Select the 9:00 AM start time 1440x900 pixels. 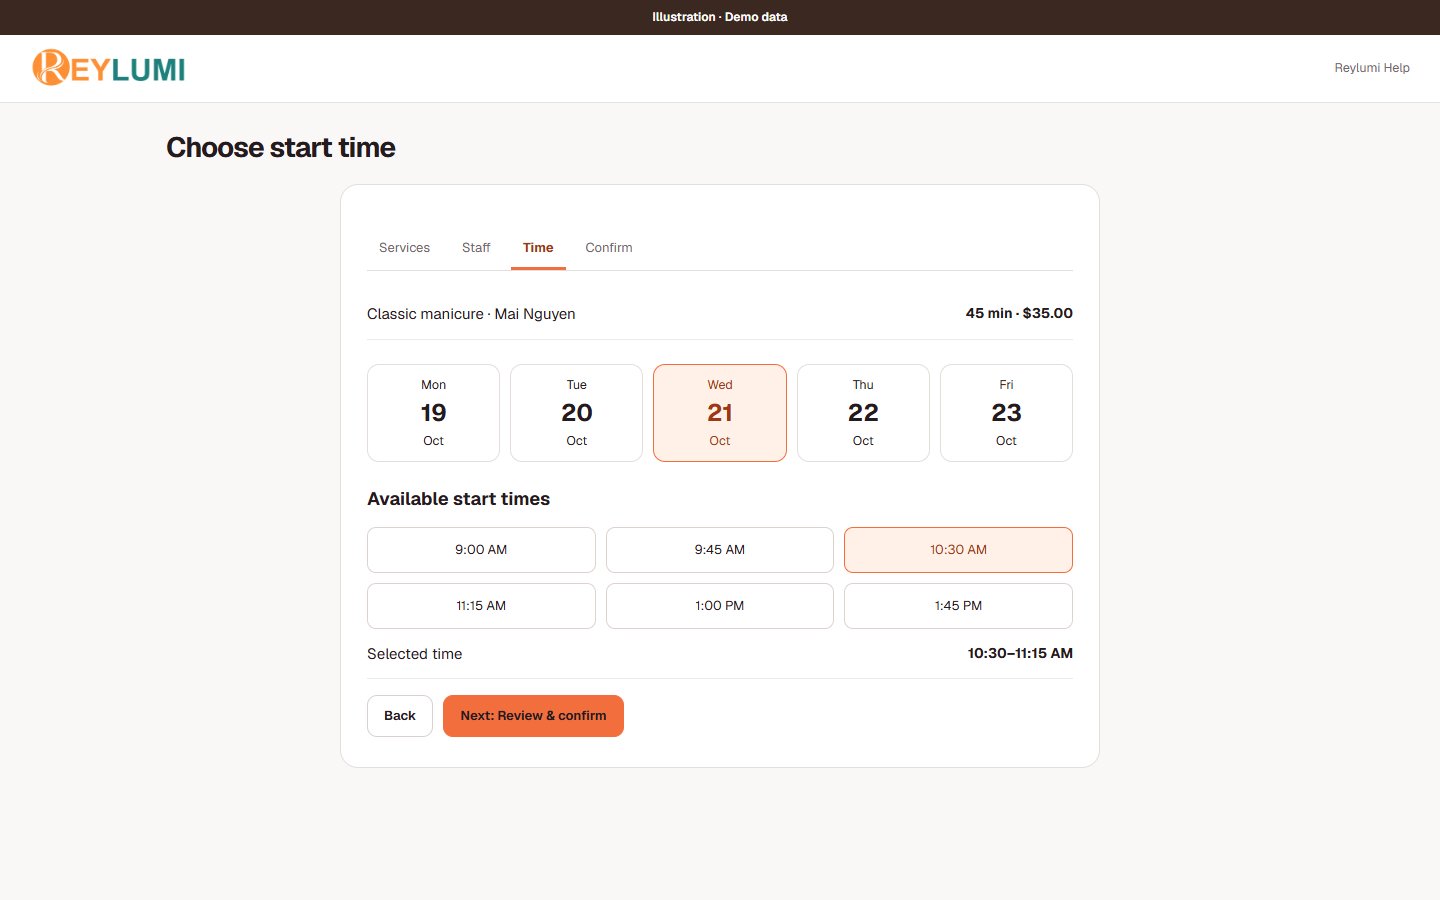click(481, 550)
